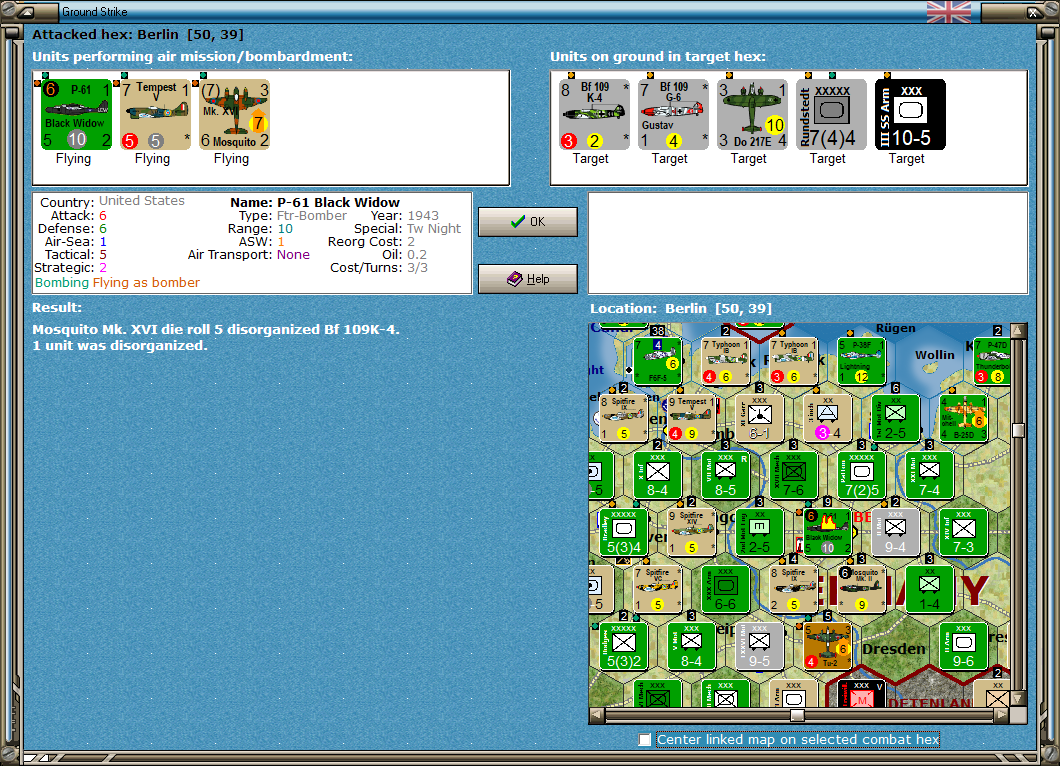Click the 'Tw Night' special value
The width and height of the screenshot is (1060, 766).
coord(434,229)
